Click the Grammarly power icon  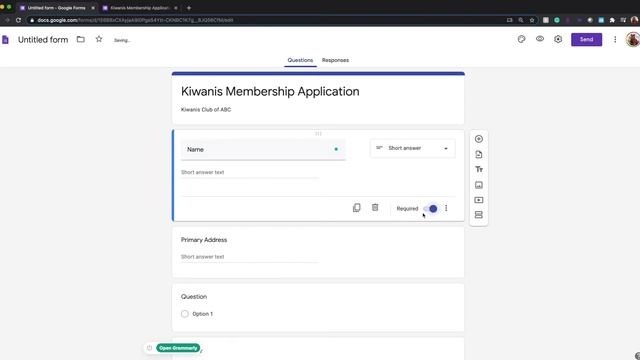pos(149,348)
